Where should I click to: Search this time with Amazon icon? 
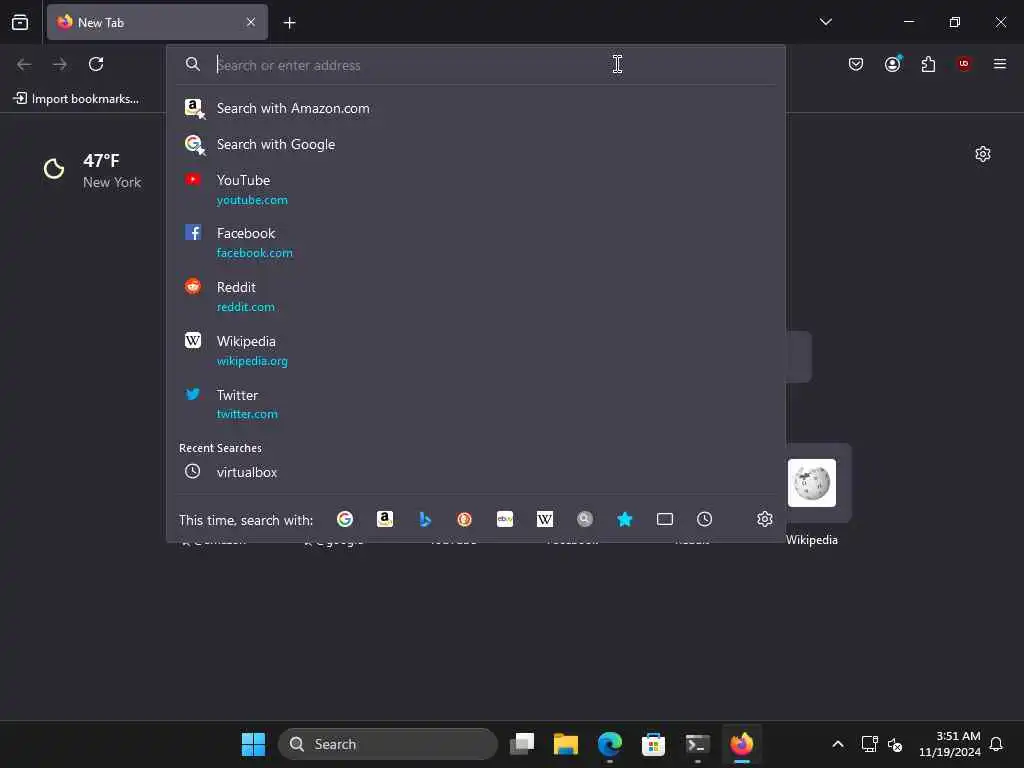point(385,519)
